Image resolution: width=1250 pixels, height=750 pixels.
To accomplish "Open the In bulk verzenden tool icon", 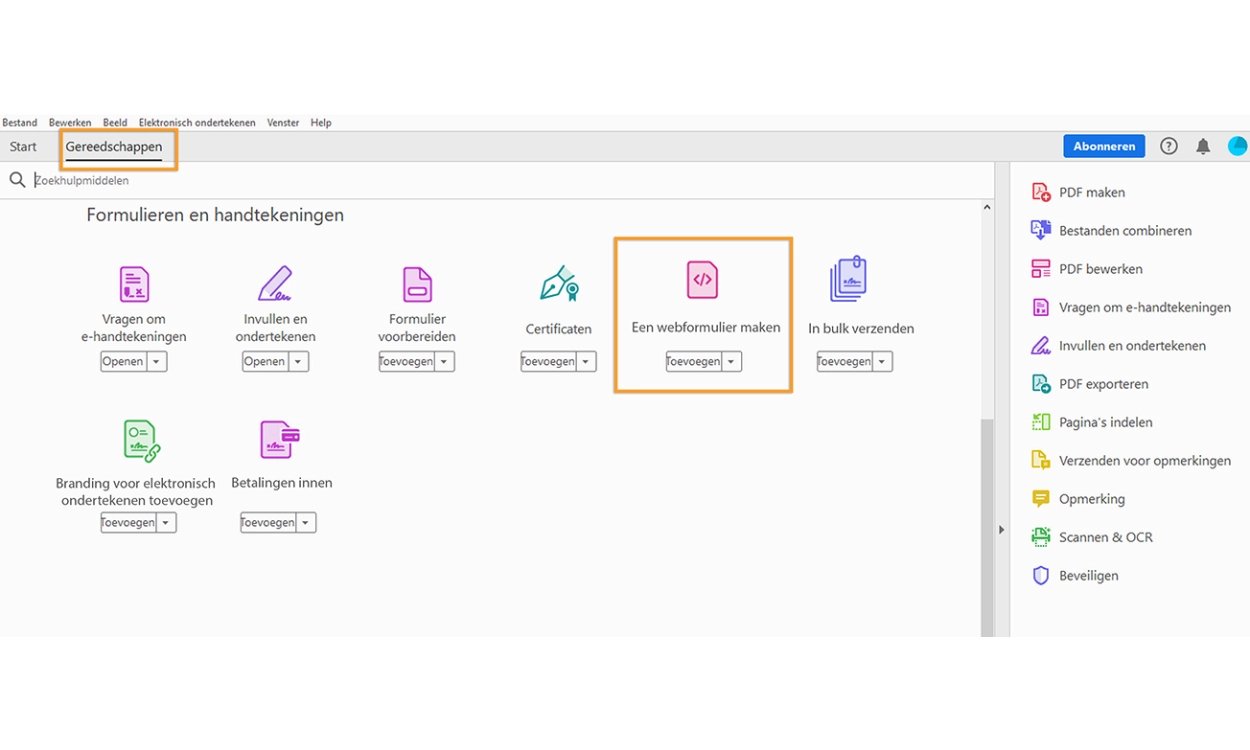I will click(x=848, y=280).
